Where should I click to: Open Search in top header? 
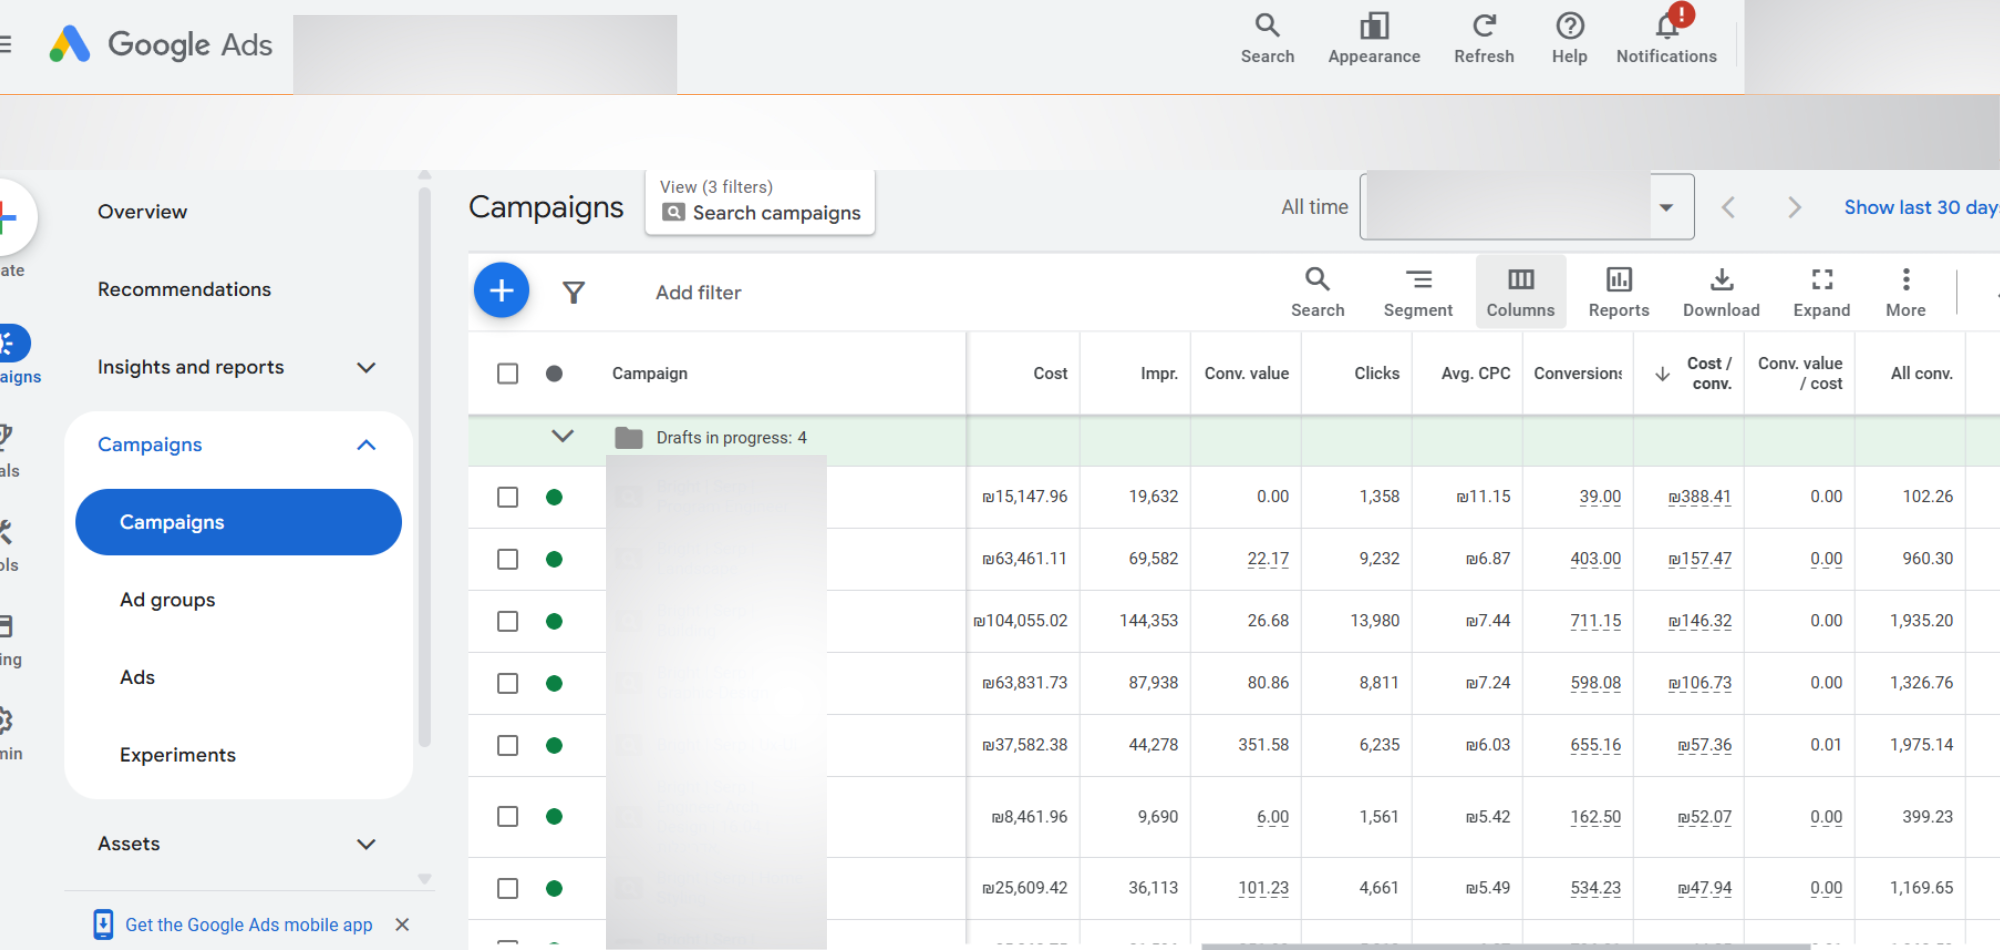(1267, 40)
